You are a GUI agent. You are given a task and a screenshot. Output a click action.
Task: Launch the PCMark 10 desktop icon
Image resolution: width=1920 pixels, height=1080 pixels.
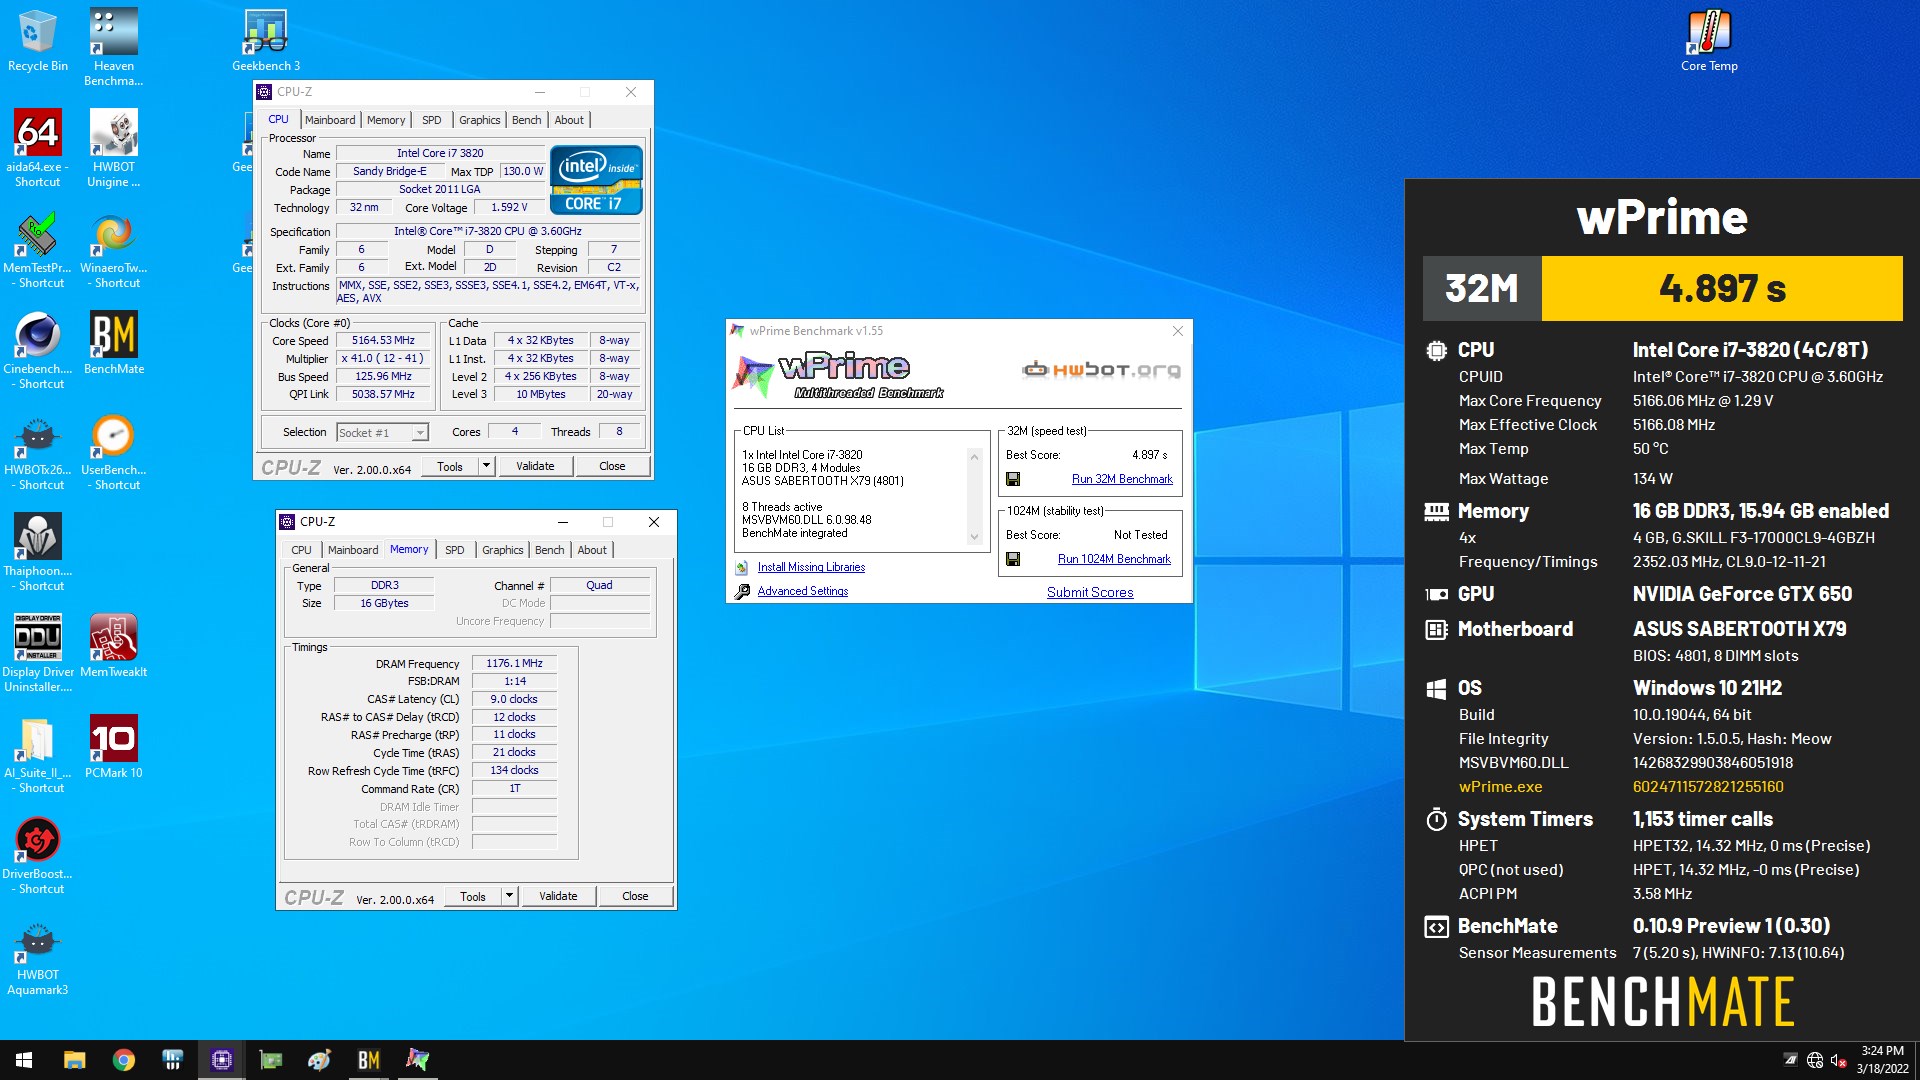[114, 747]
